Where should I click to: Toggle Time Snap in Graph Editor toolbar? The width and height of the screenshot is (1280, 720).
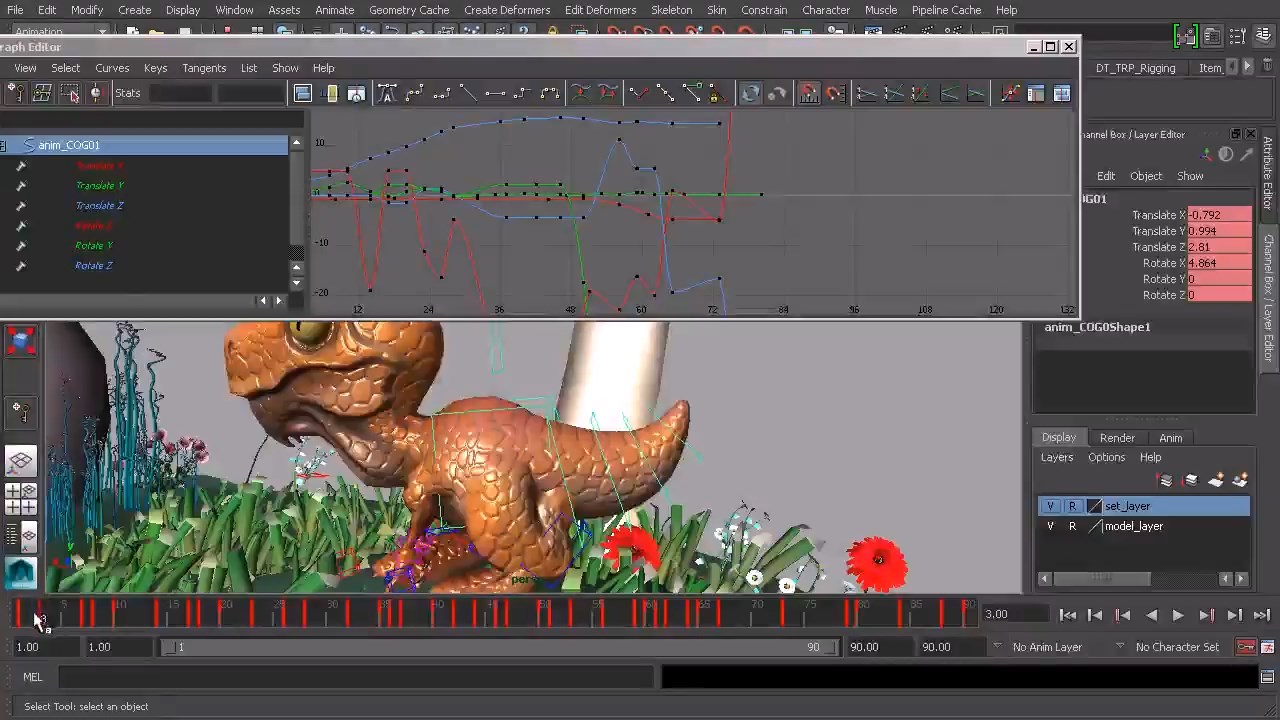(x=809, y=93)
